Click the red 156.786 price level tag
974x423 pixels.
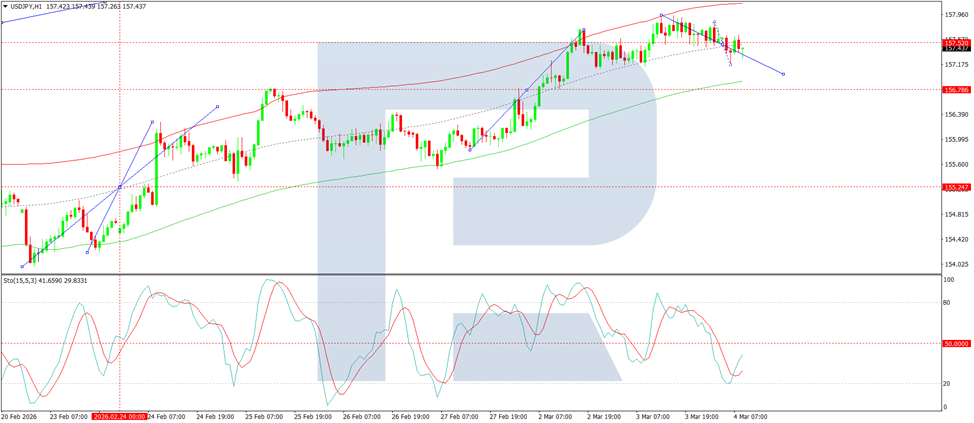click(956, 89)
